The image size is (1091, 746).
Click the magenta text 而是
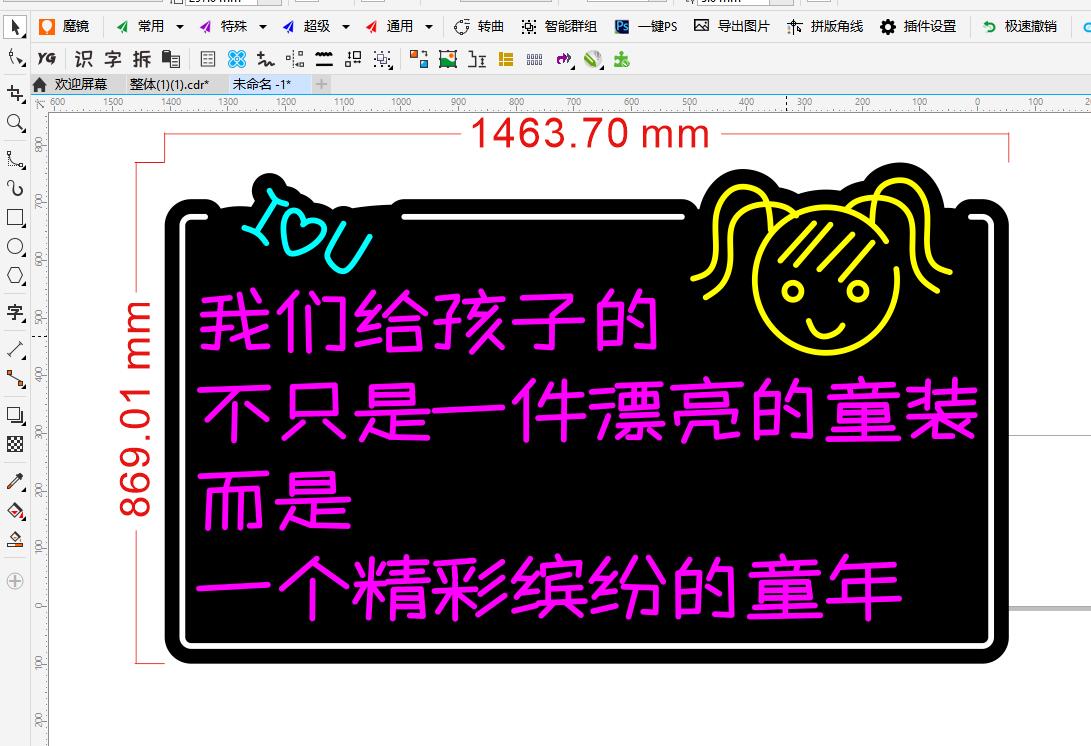coord(275,500)
